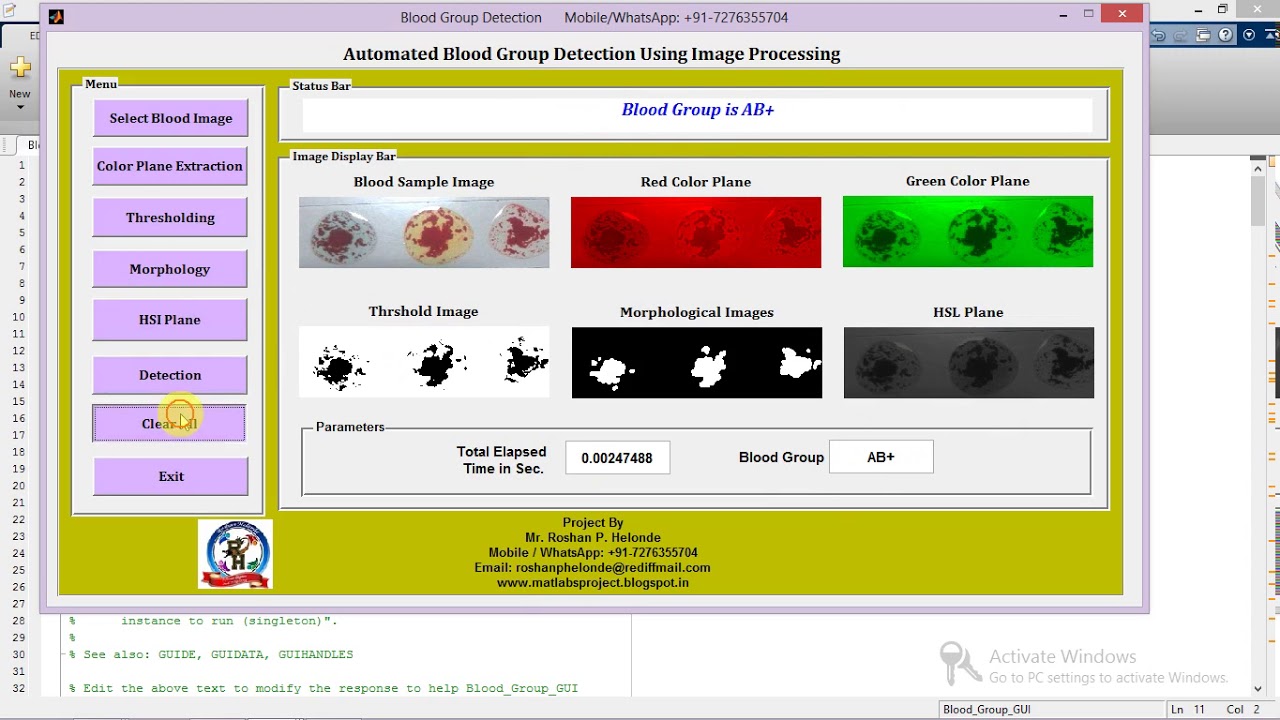Close the Blood Group Detection window
The height and width of the screenshot is (720, 1280).
point(1122,14)
